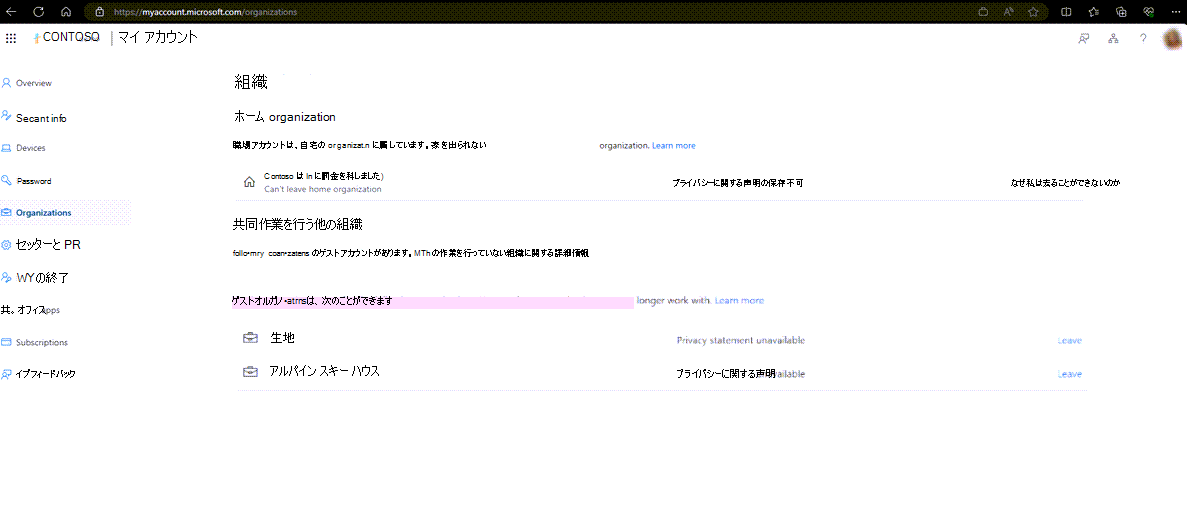Follow Learn more under home organization

pyautogui.click(x=674, y=145)
